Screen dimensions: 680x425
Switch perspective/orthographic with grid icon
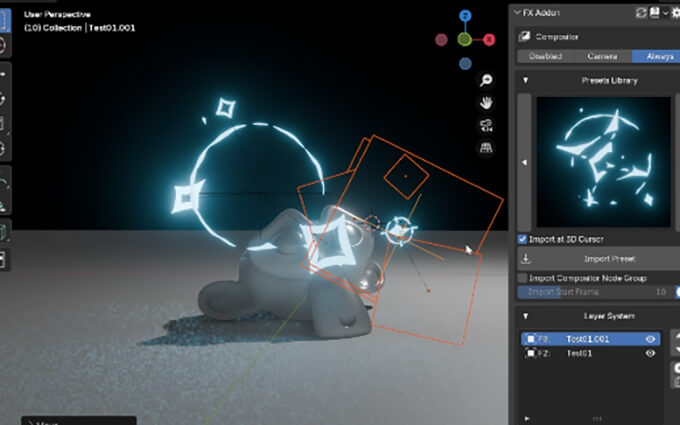click(x=486, y=148)
